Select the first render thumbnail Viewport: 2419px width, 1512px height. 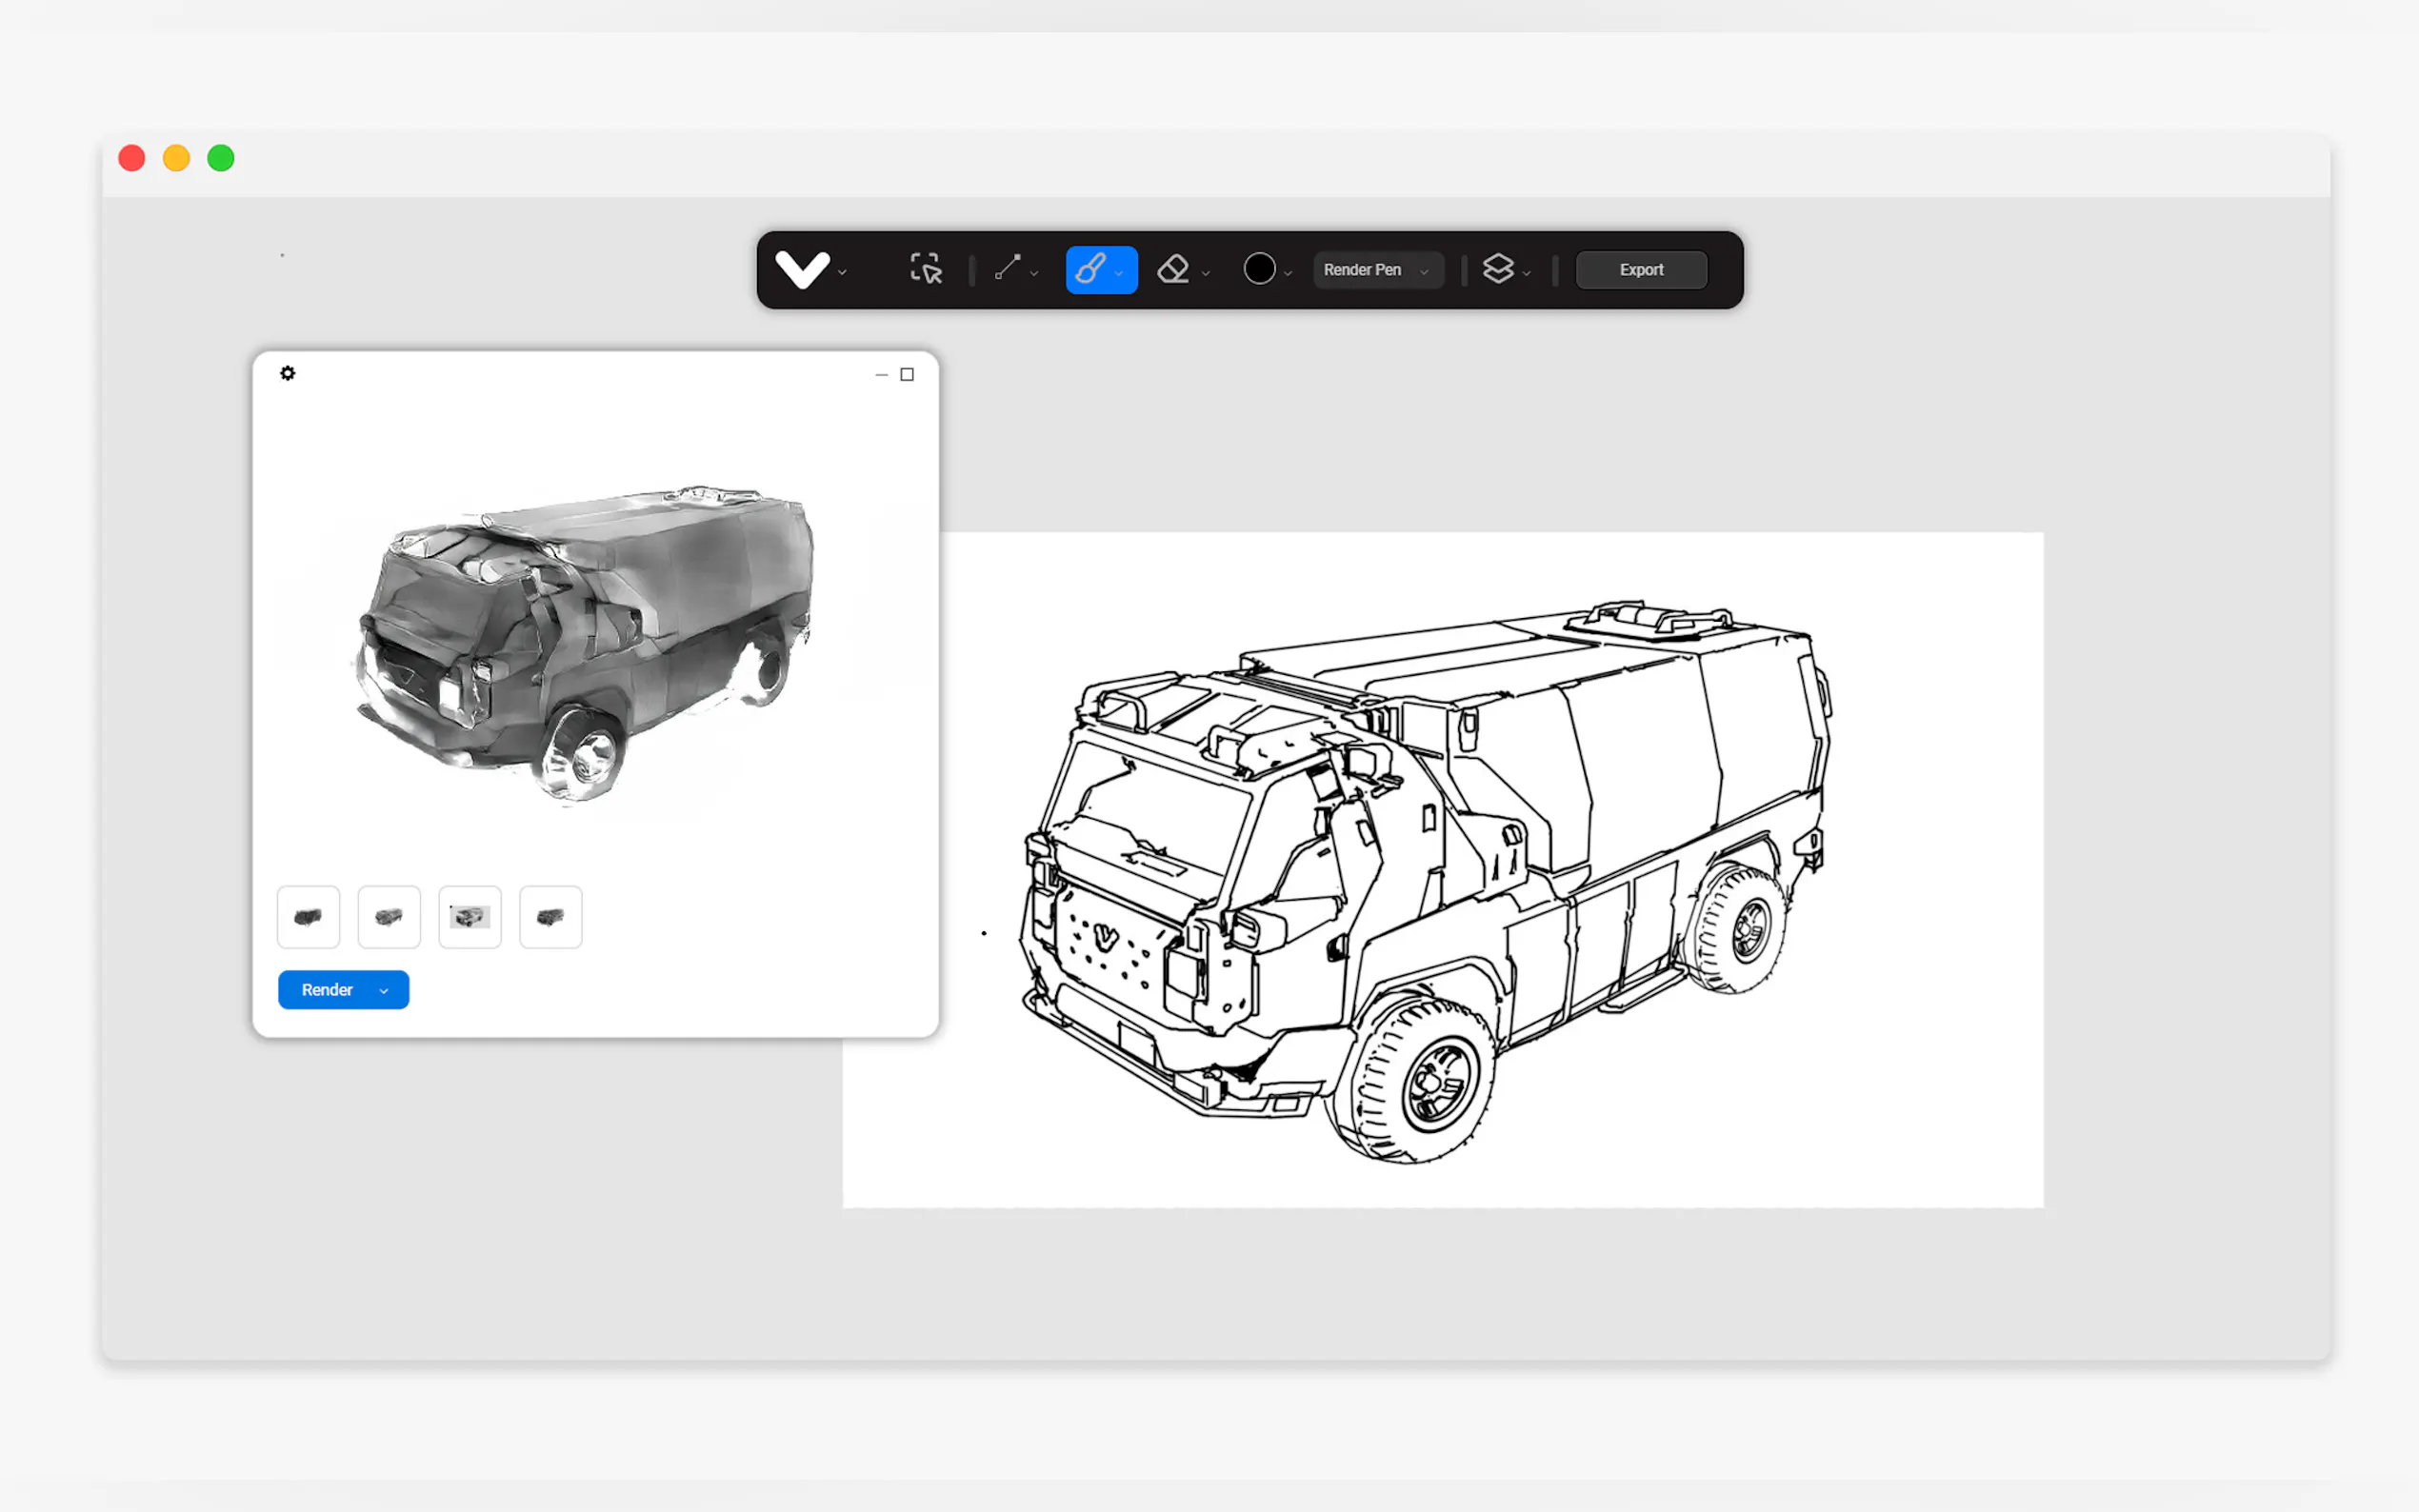pos(308,916)
